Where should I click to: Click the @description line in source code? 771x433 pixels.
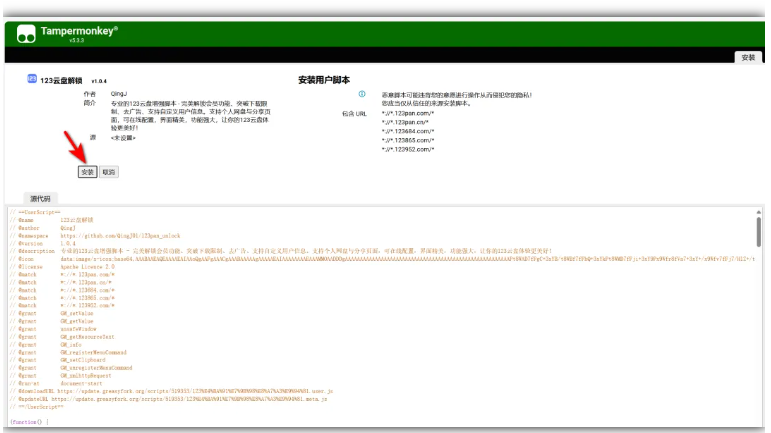point(281,251)
